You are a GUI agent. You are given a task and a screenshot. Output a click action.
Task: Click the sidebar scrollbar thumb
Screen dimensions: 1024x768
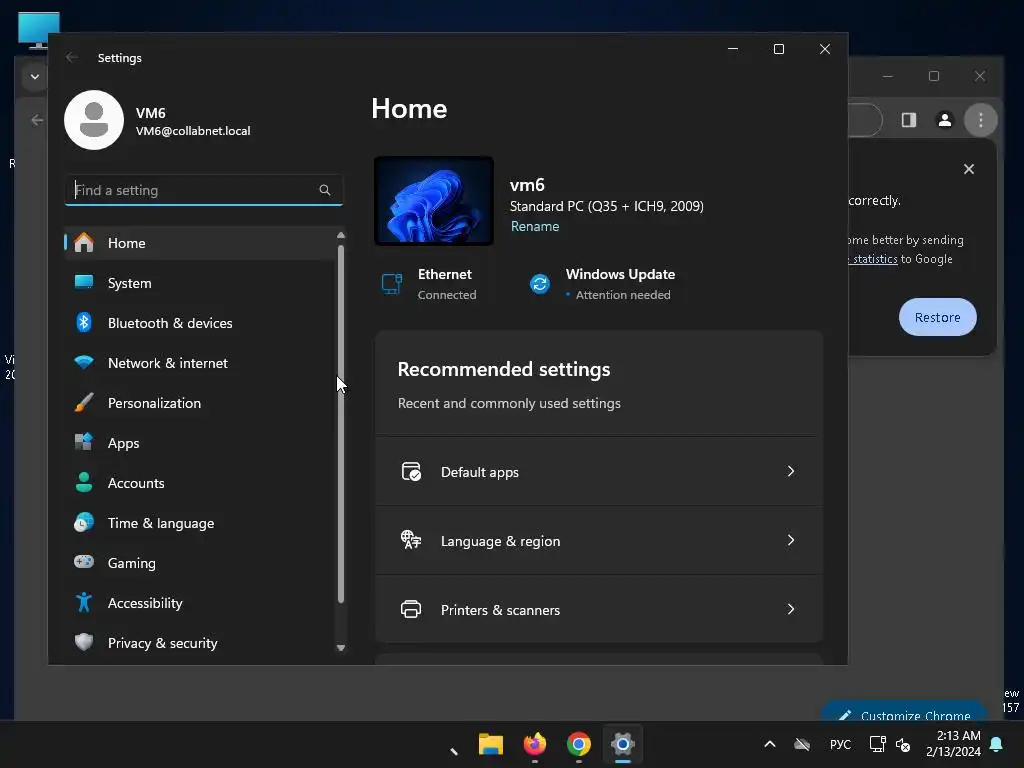point(341,424)
